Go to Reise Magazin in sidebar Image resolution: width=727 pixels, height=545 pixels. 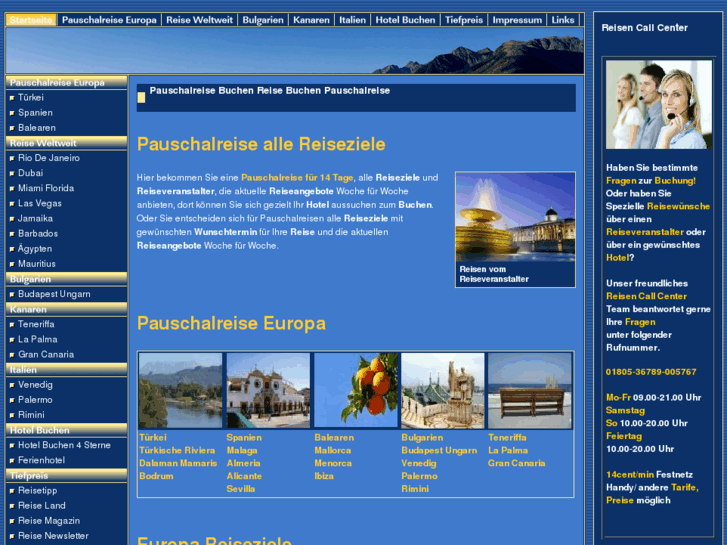click(49, 521)
